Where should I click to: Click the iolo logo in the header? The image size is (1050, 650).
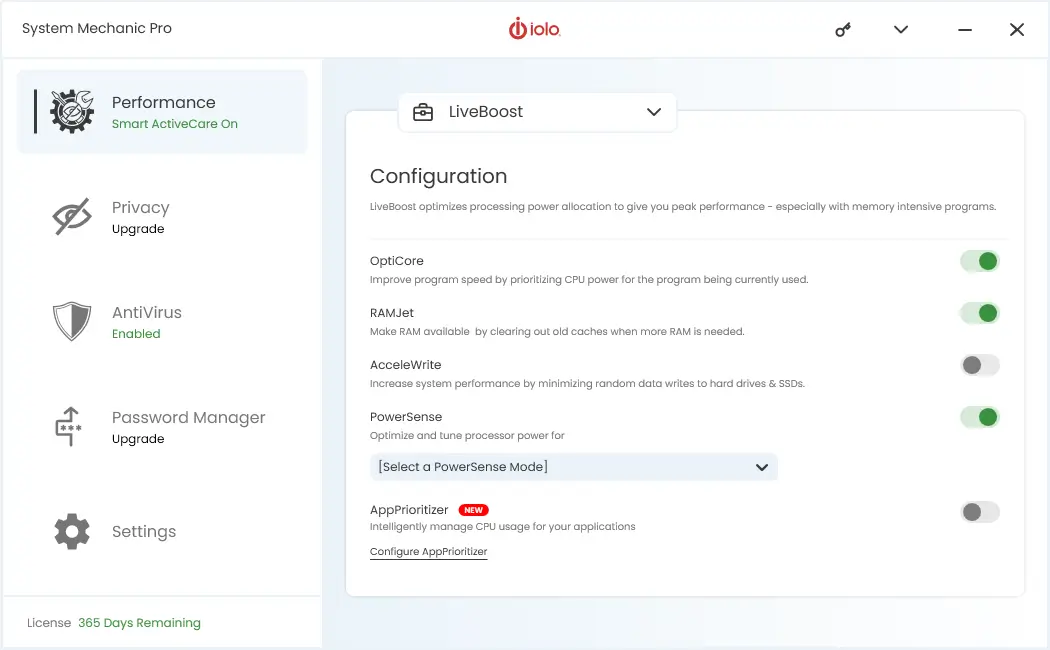coord(535,29)
